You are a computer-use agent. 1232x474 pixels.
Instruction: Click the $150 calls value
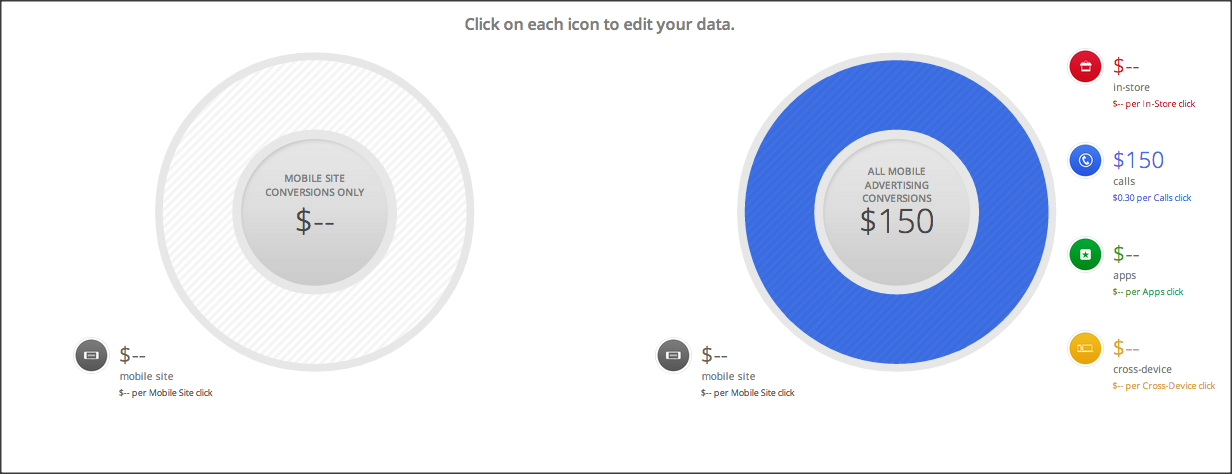(1138, 160)
